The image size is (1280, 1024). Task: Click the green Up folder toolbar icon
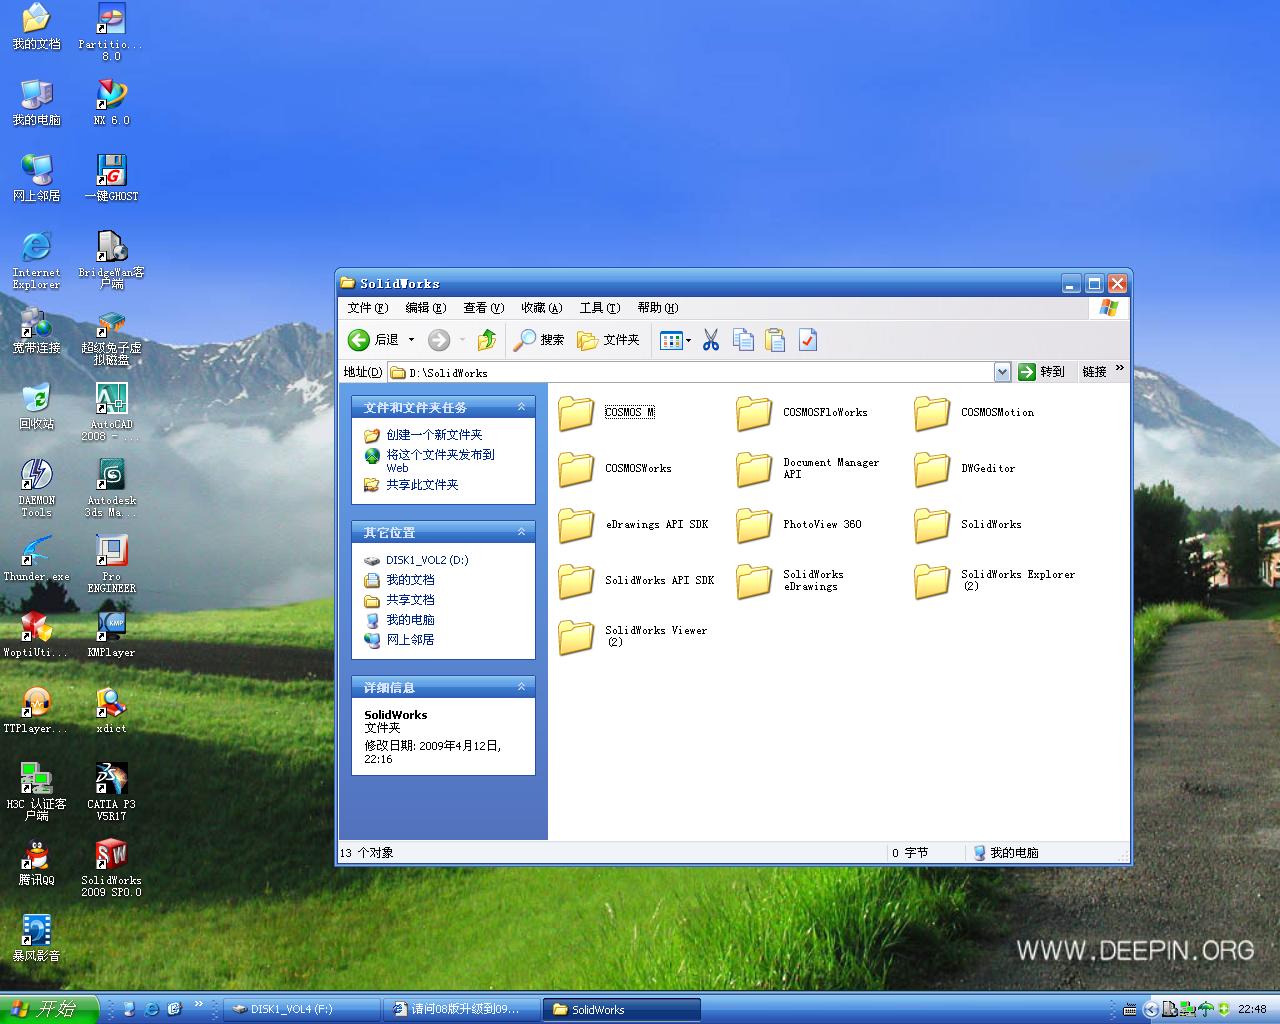click(487, 340)
